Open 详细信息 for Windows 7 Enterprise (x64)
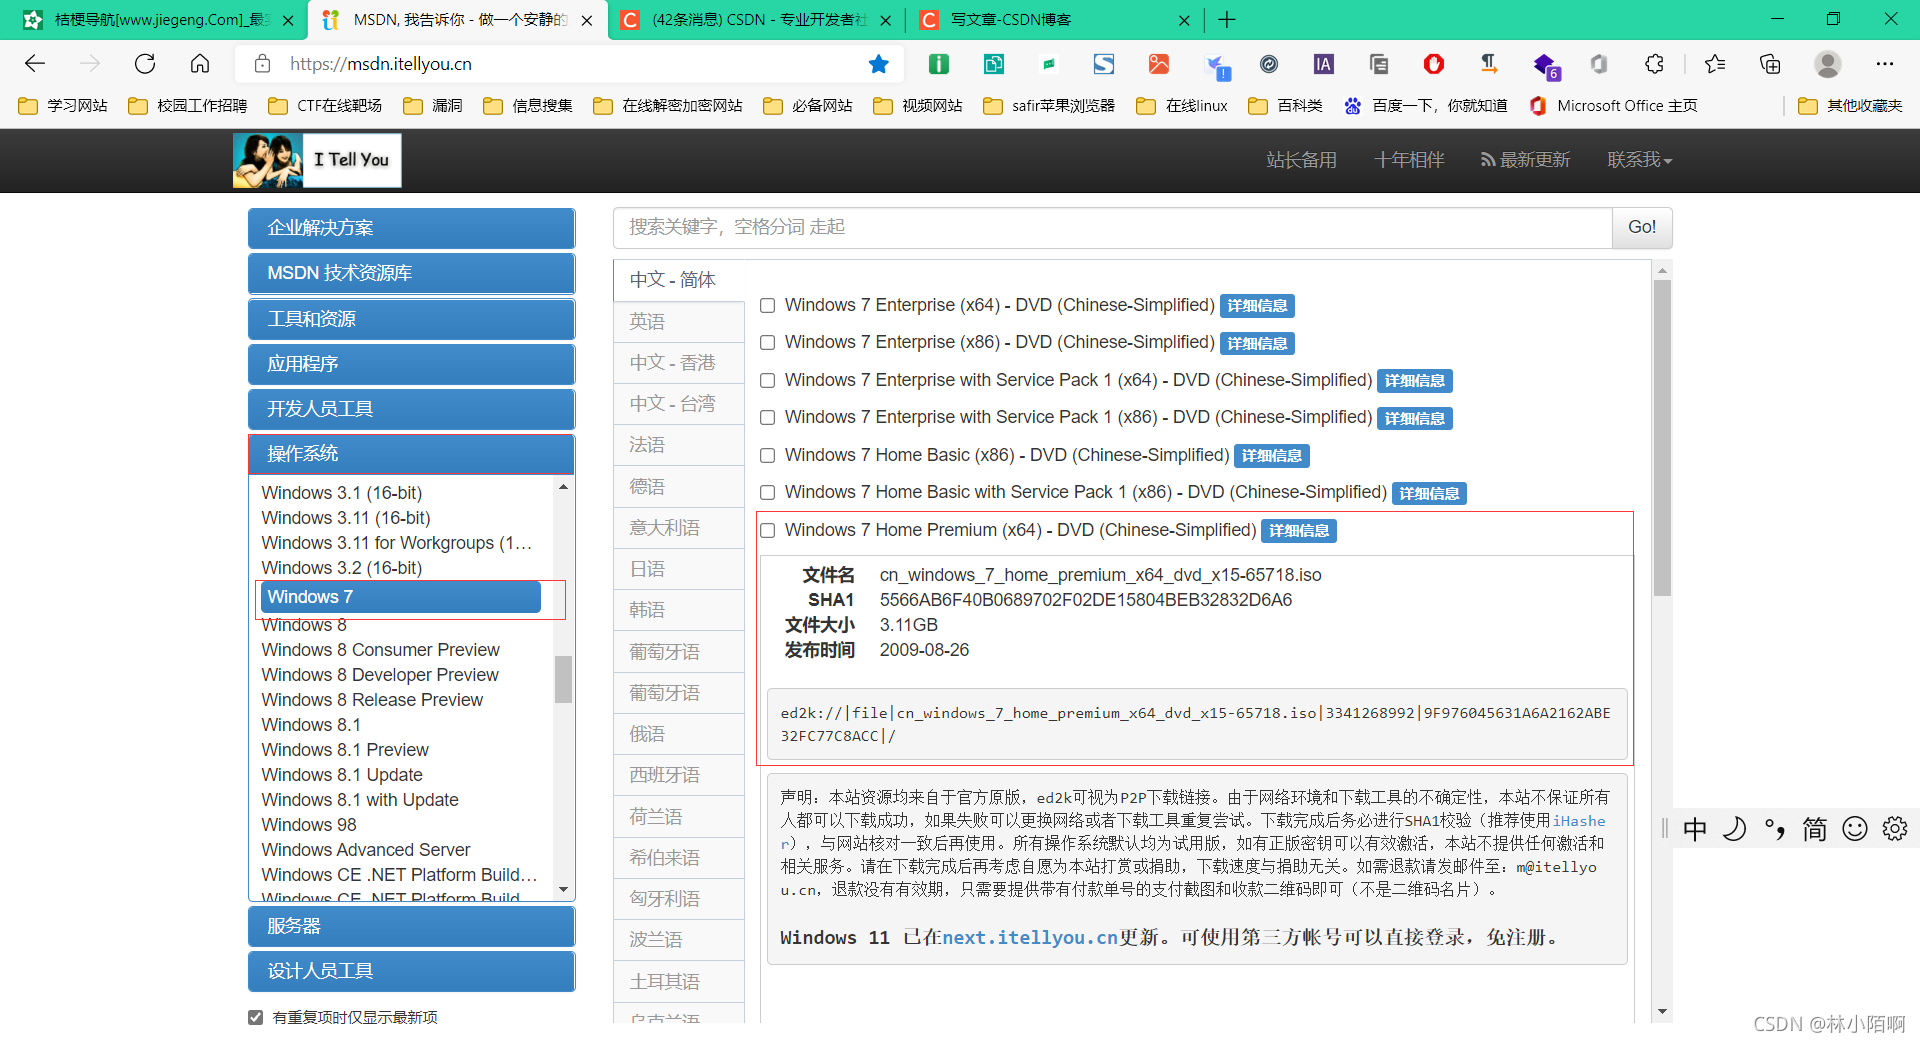 pyautogui.click(x=1257, y=306)
